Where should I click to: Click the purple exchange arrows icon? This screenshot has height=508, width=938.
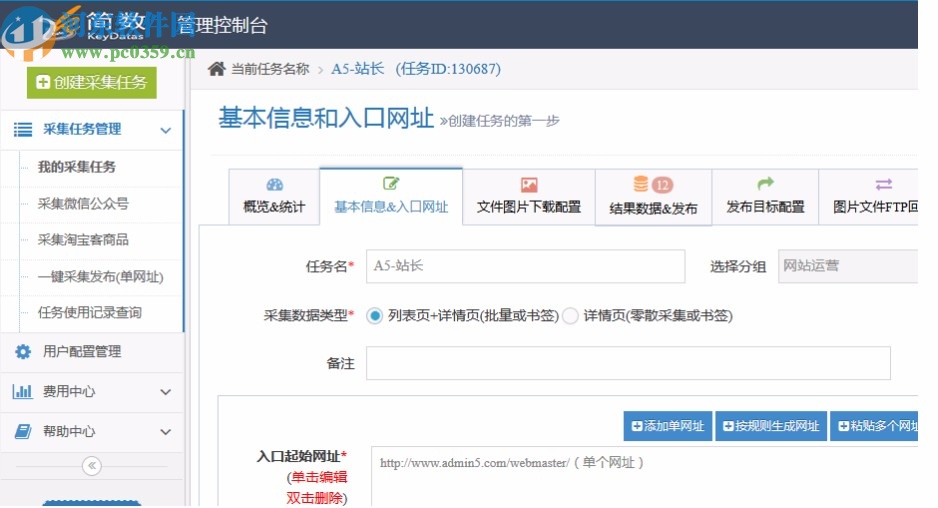point(884,184)
